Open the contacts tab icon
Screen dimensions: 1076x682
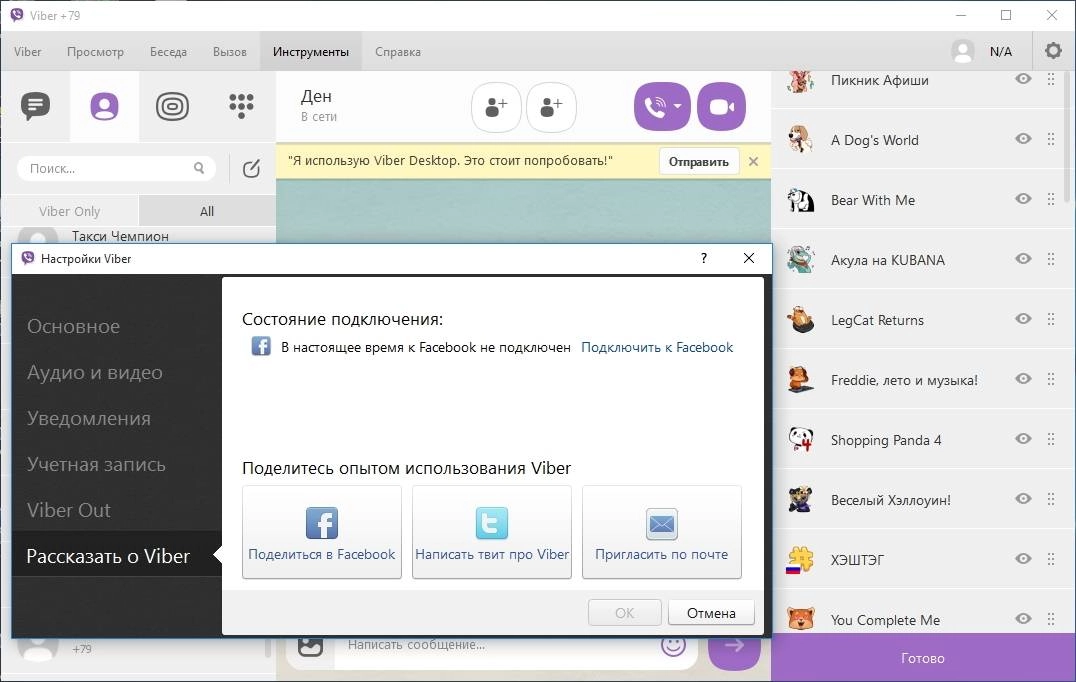(x=104, y=106)
